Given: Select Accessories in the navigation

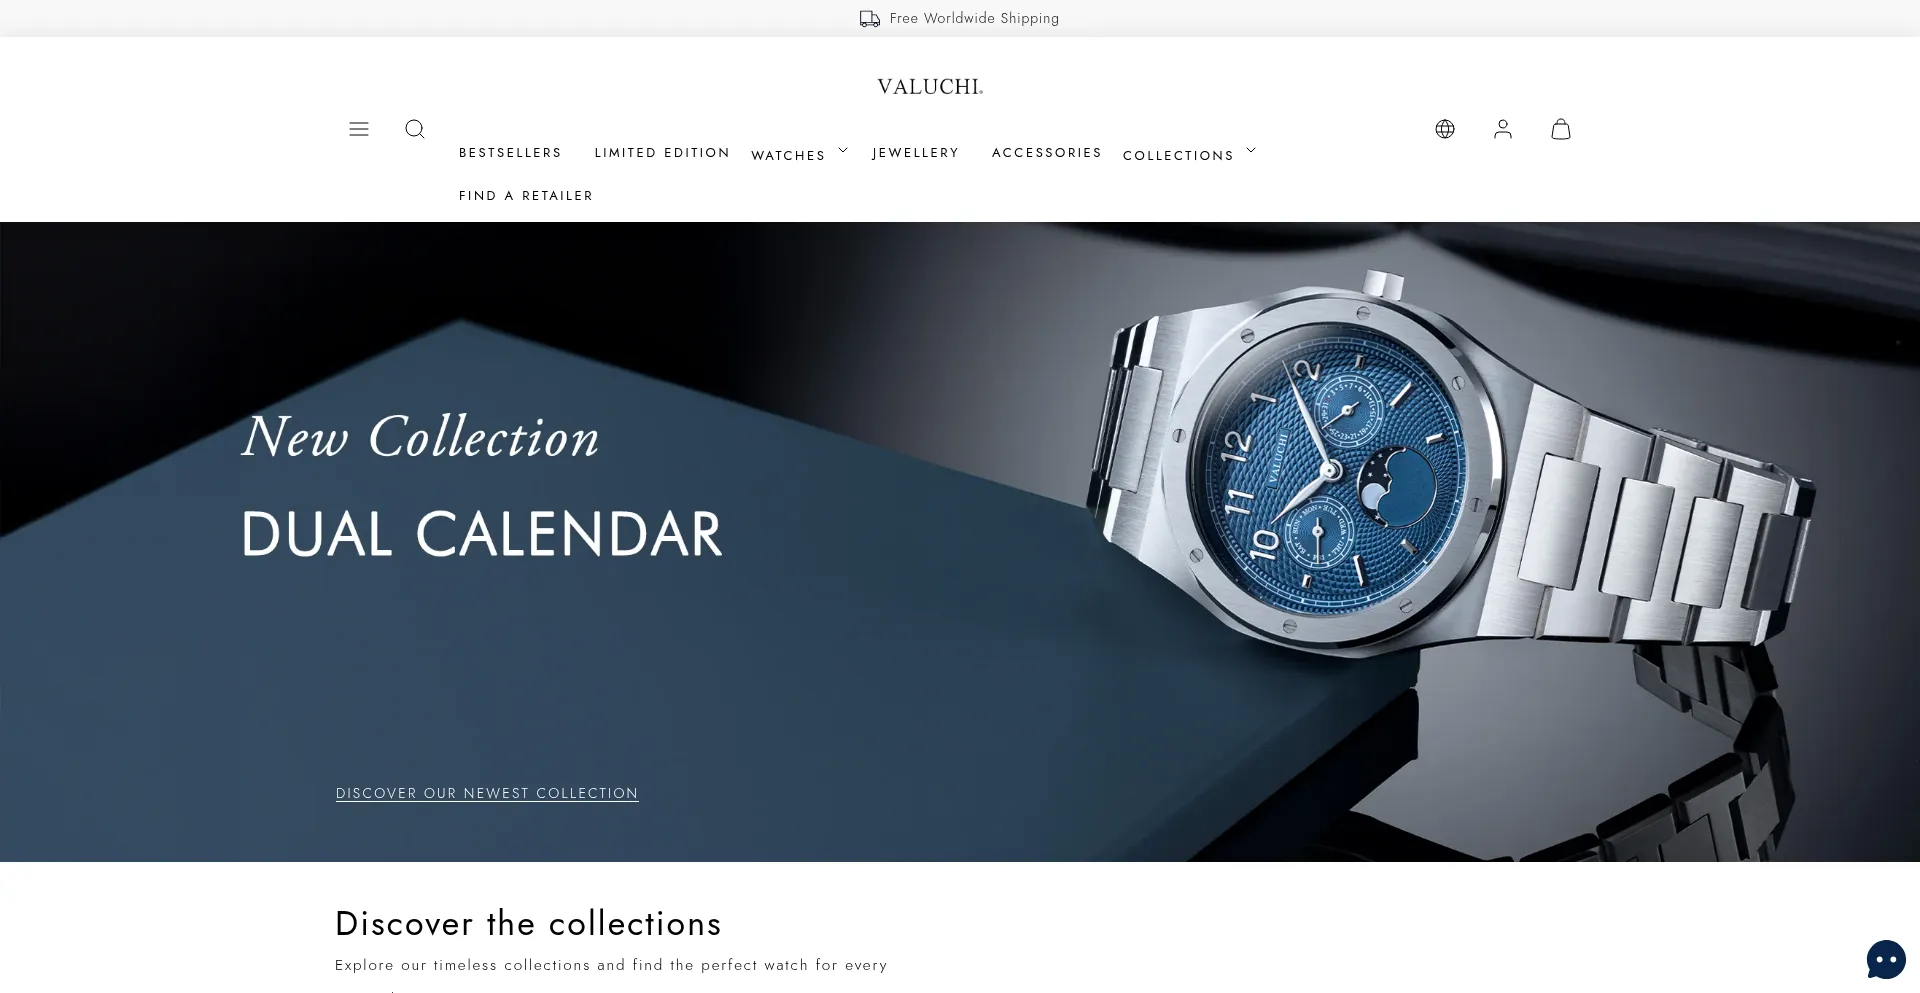Looking at the screenshot, I should 1046,152.
